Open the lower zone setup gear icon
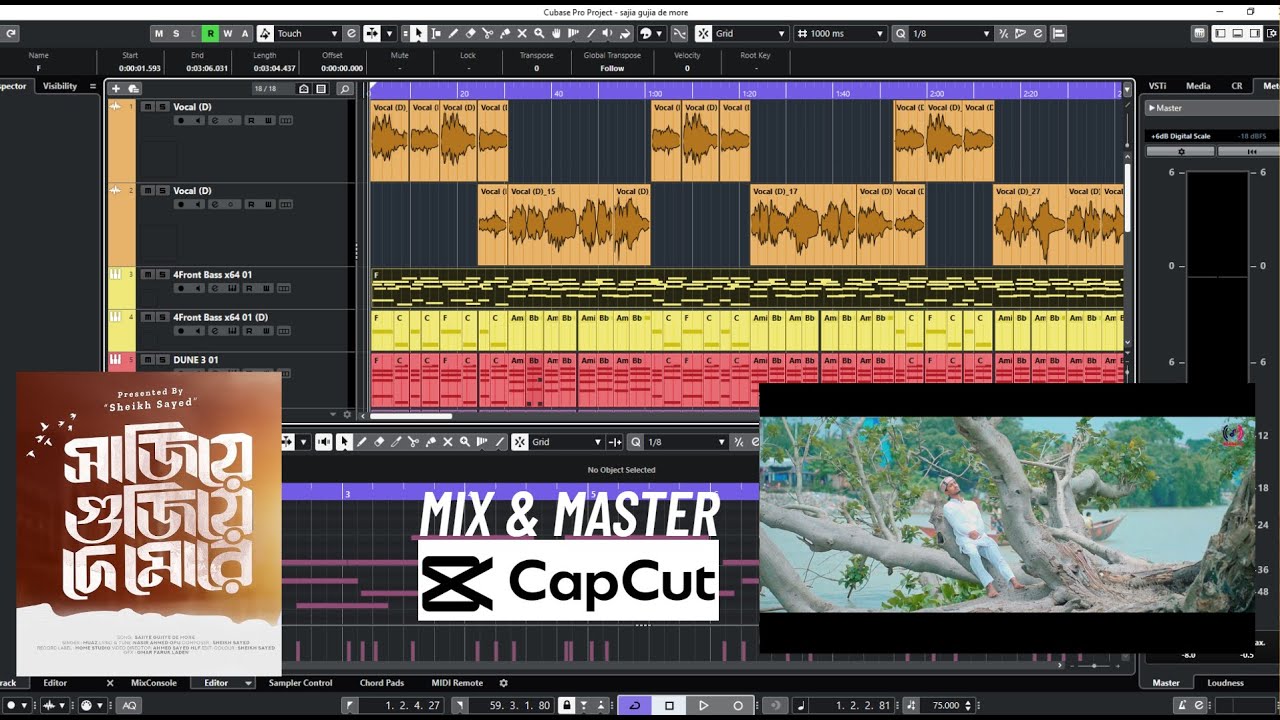 point(503,683)
